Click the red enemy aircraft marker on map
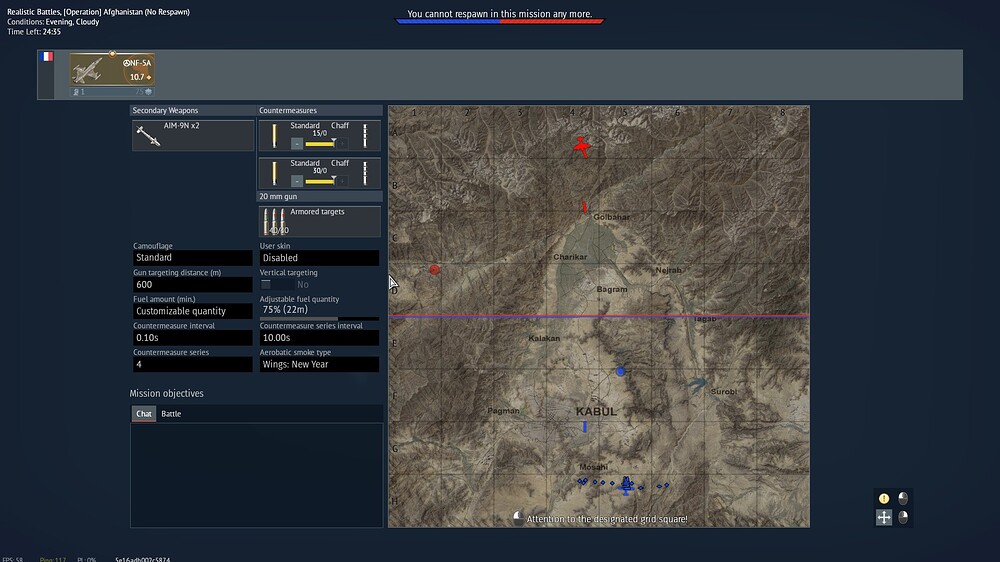This screenshot has height=562, width=1000. 582,147
